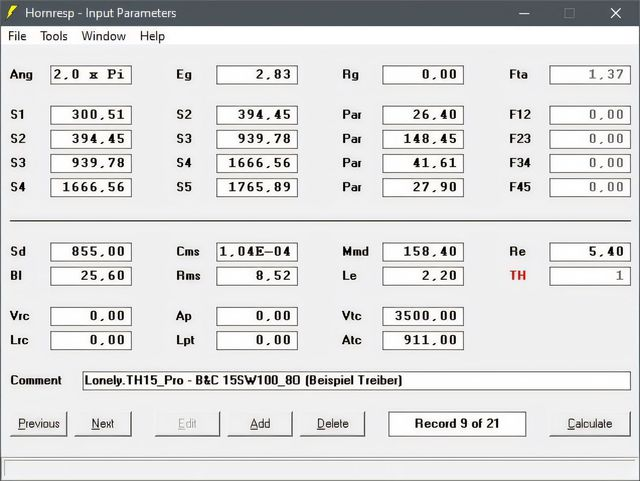The image size is (640, 481).
Task: Open the Help menu
Action: (x=152, y=36)
